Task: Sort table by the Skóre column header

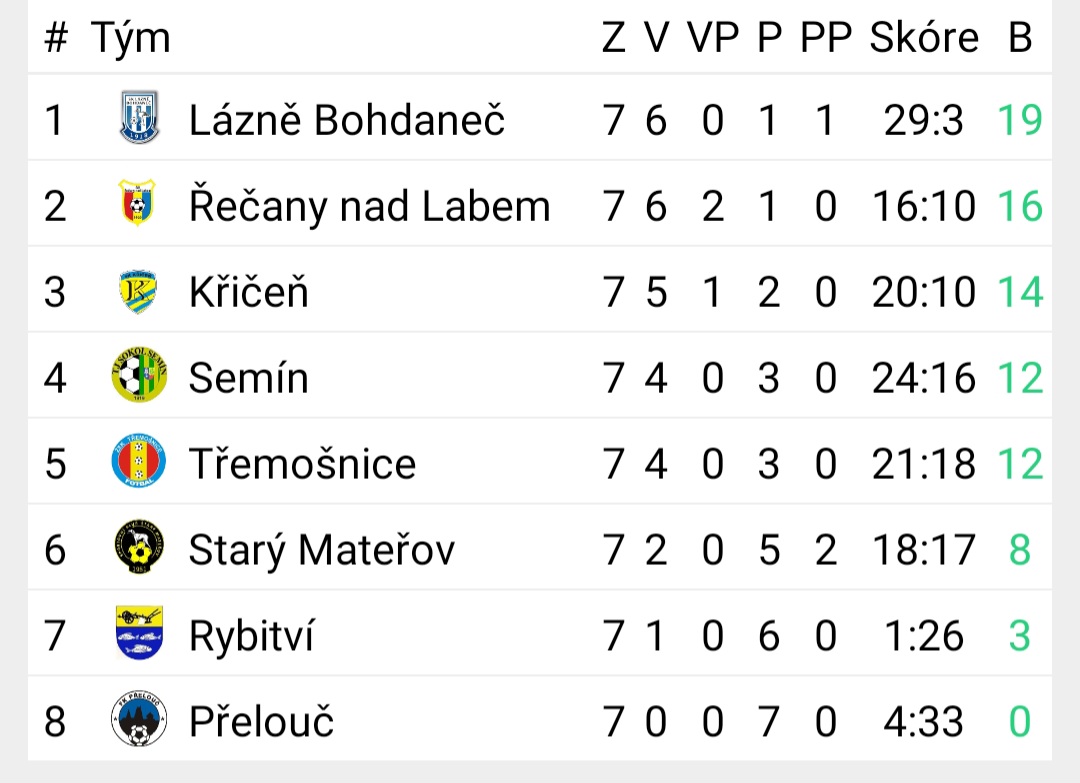Action: 924,36
